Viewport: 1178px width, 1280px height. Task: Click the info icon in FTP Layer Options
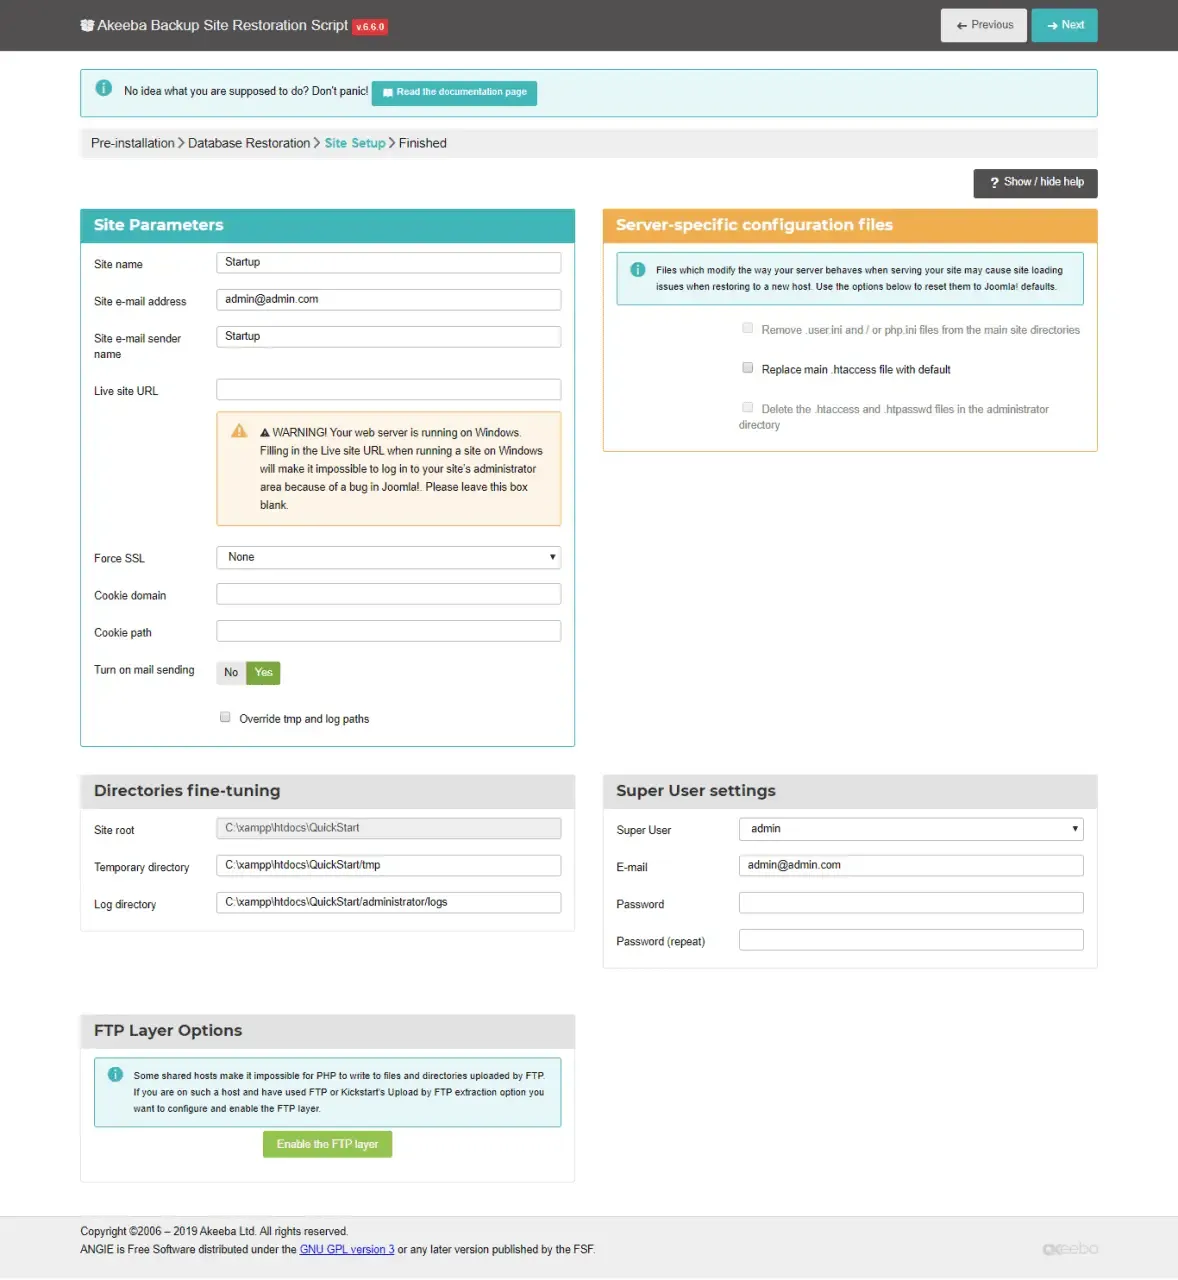pos(115,1074)
